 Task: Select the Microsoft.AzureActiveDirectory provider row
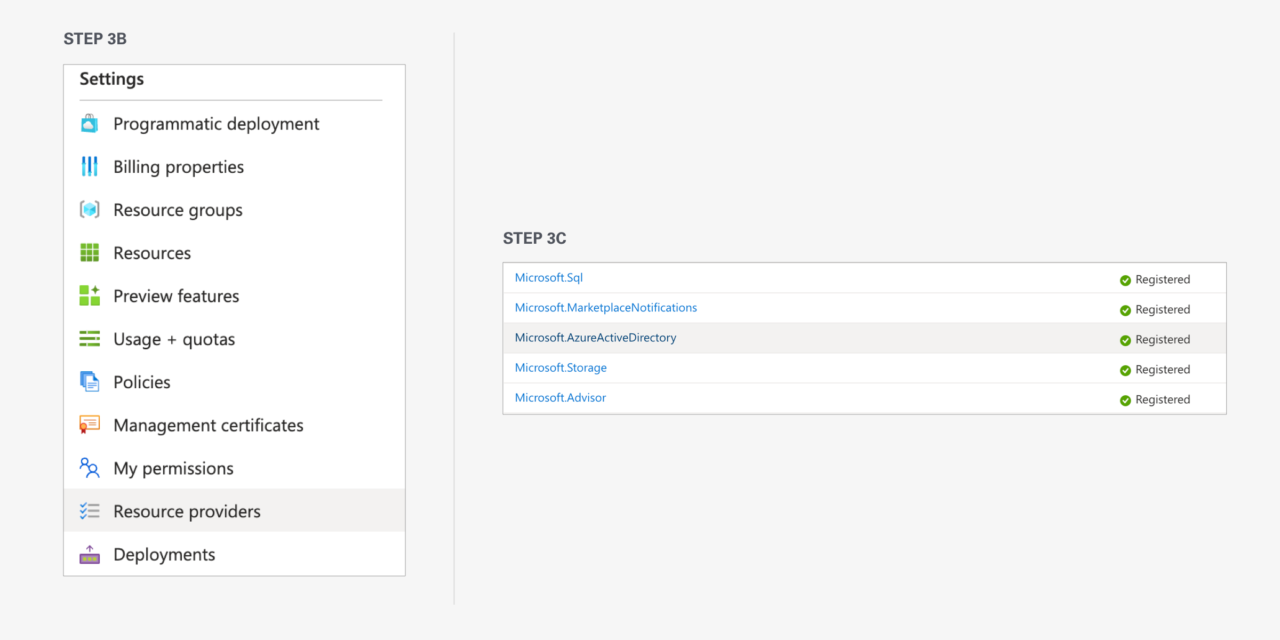[x=864, y=338]
